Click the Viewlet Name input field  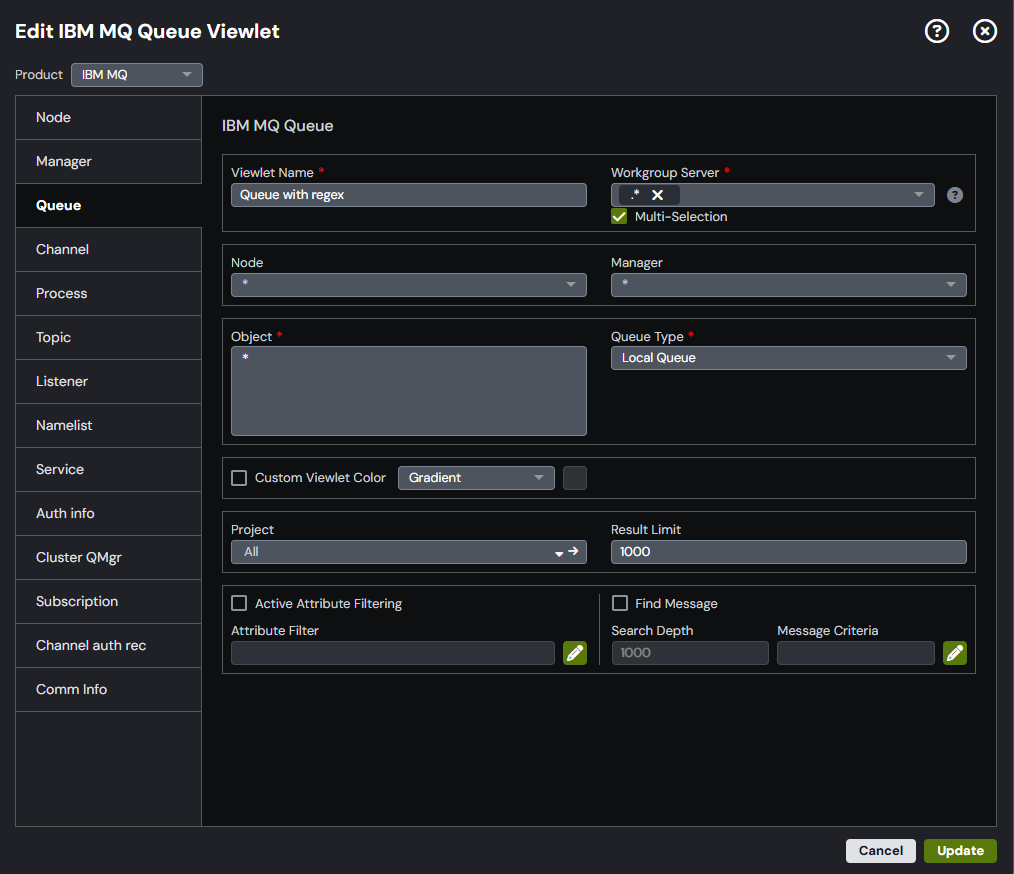[x=409, y=195]
